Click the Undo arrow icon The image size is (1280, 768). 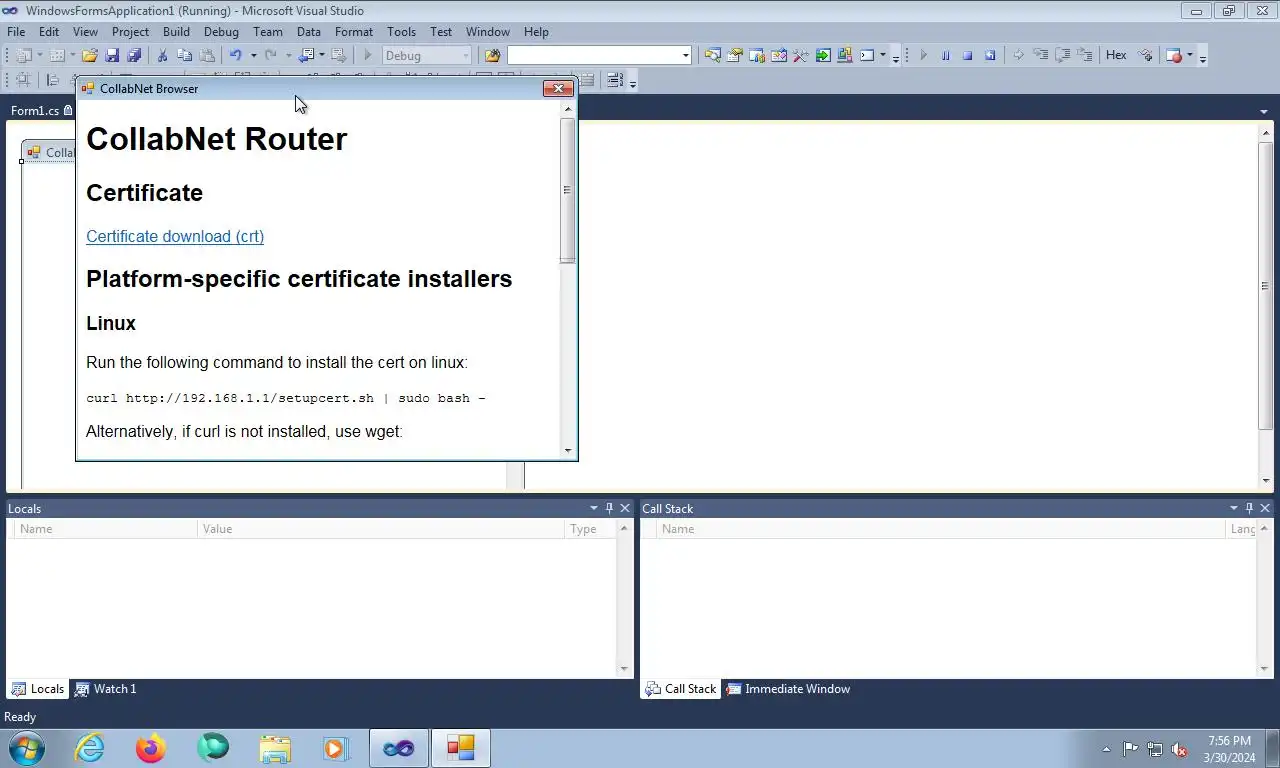pos(236,56)
